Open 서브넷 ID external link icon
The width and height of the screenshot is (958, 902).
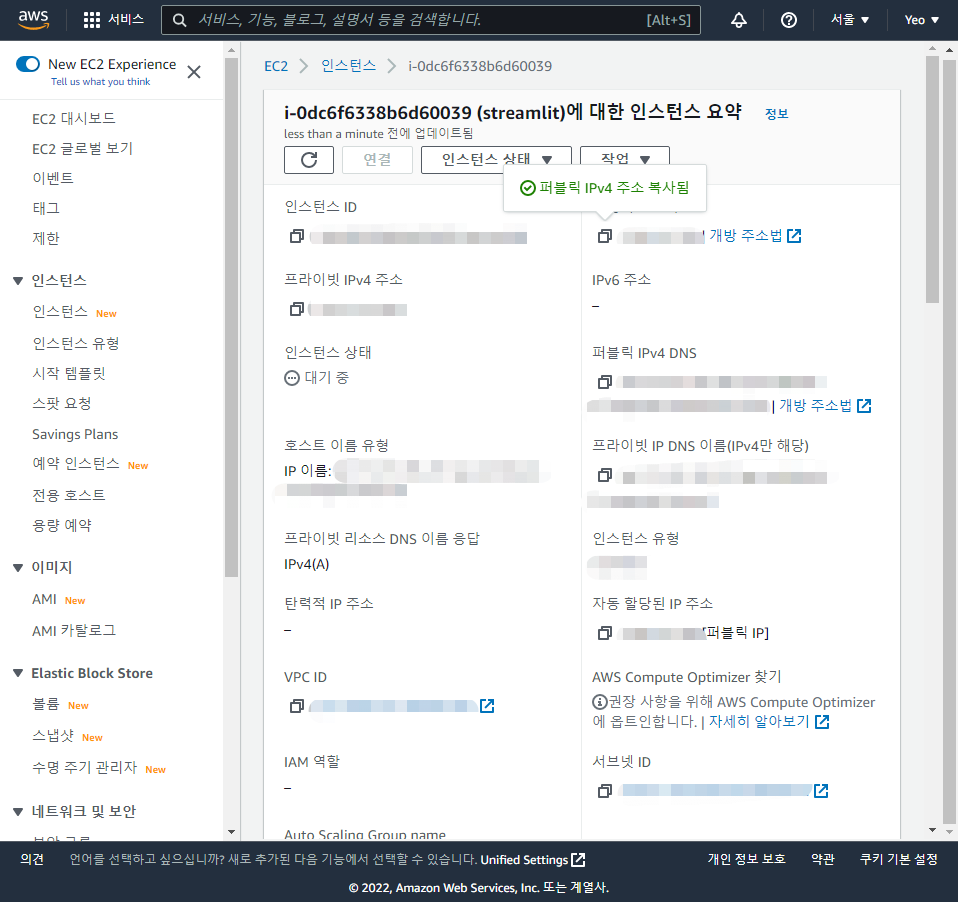[821, 791]
